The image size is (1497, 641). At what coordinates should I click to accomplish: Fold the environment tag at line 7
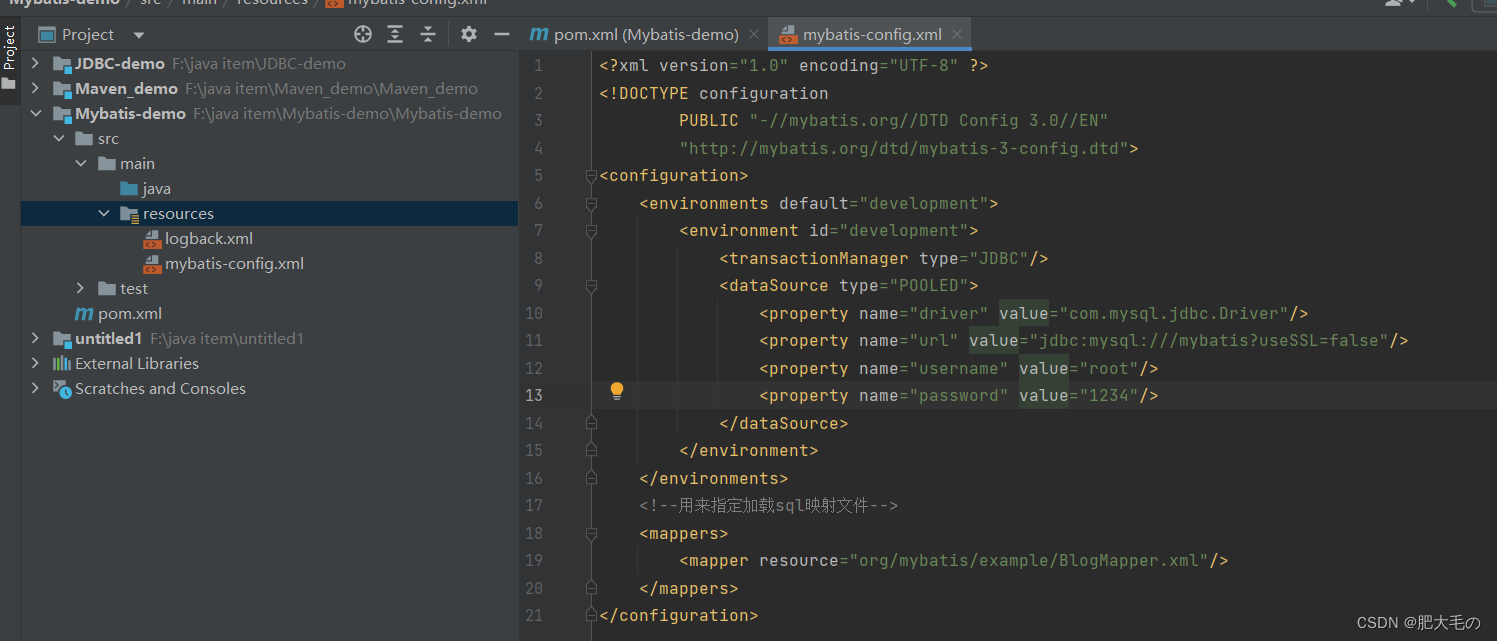pos(591,231)
